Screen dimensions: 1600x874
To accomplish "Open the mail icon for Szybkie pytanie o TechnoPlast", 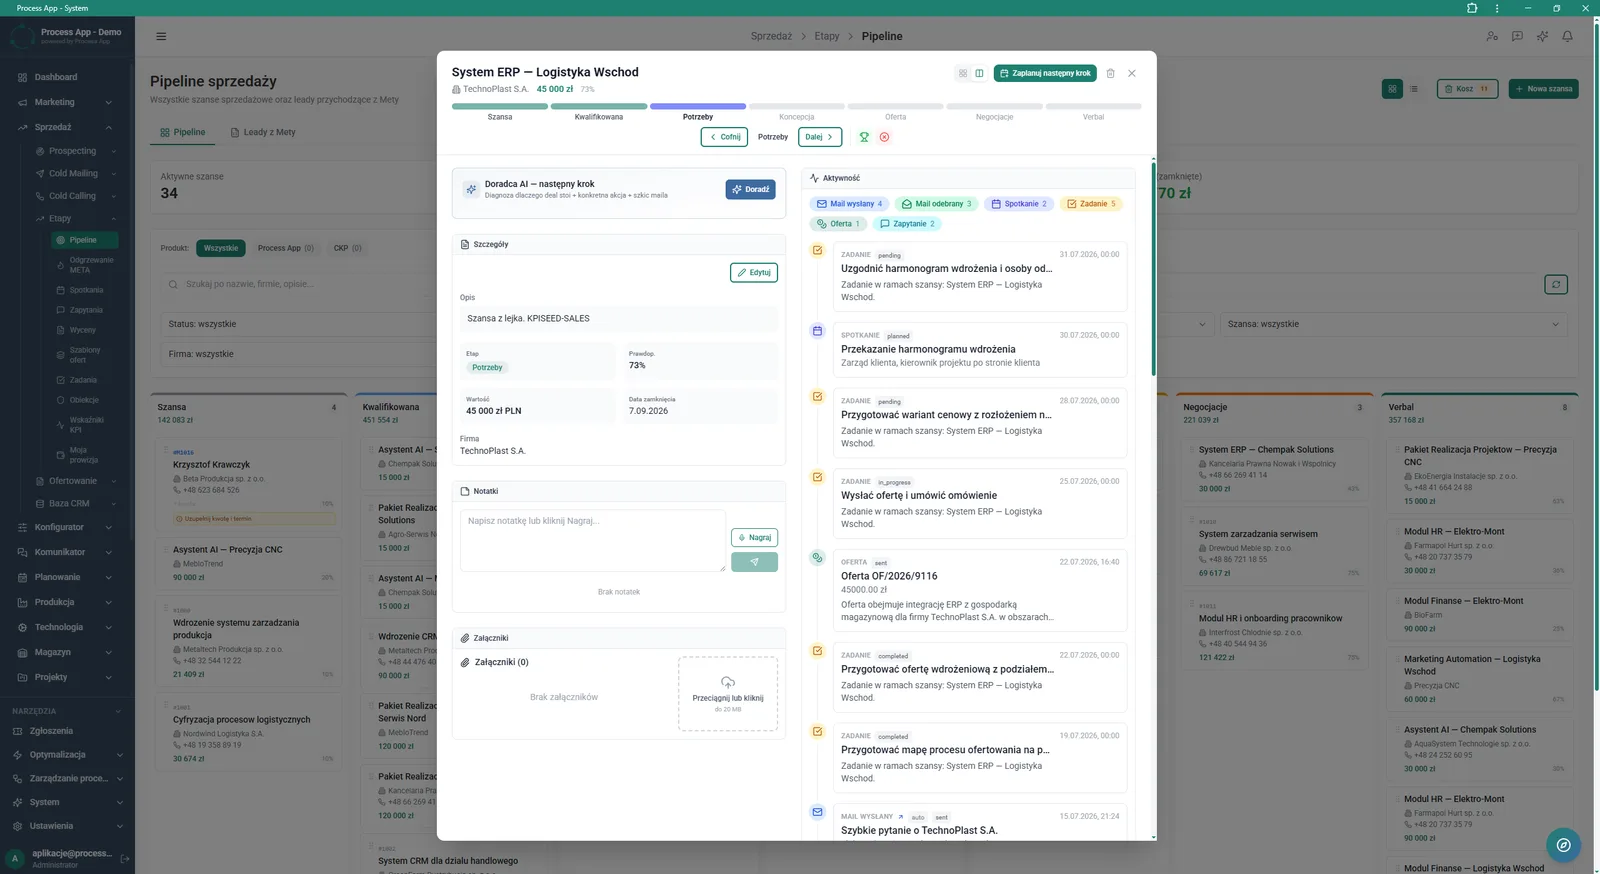I will (x=817, y=812).
